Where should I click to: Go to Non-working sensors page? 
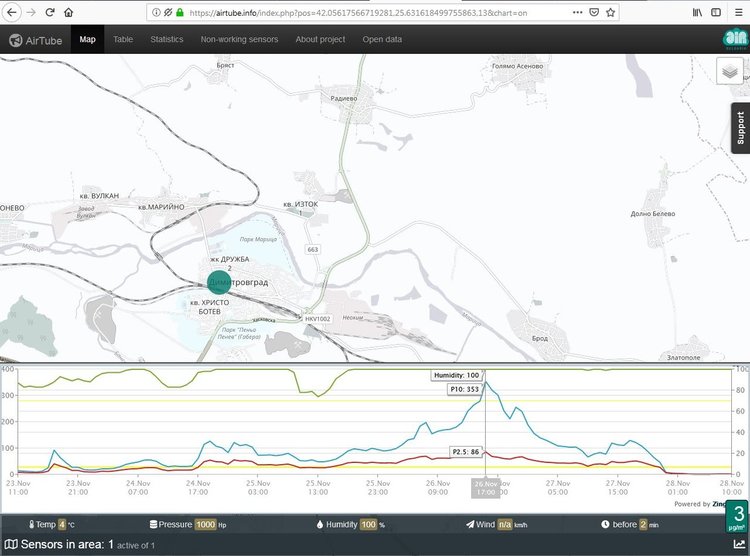pos(239,39)
